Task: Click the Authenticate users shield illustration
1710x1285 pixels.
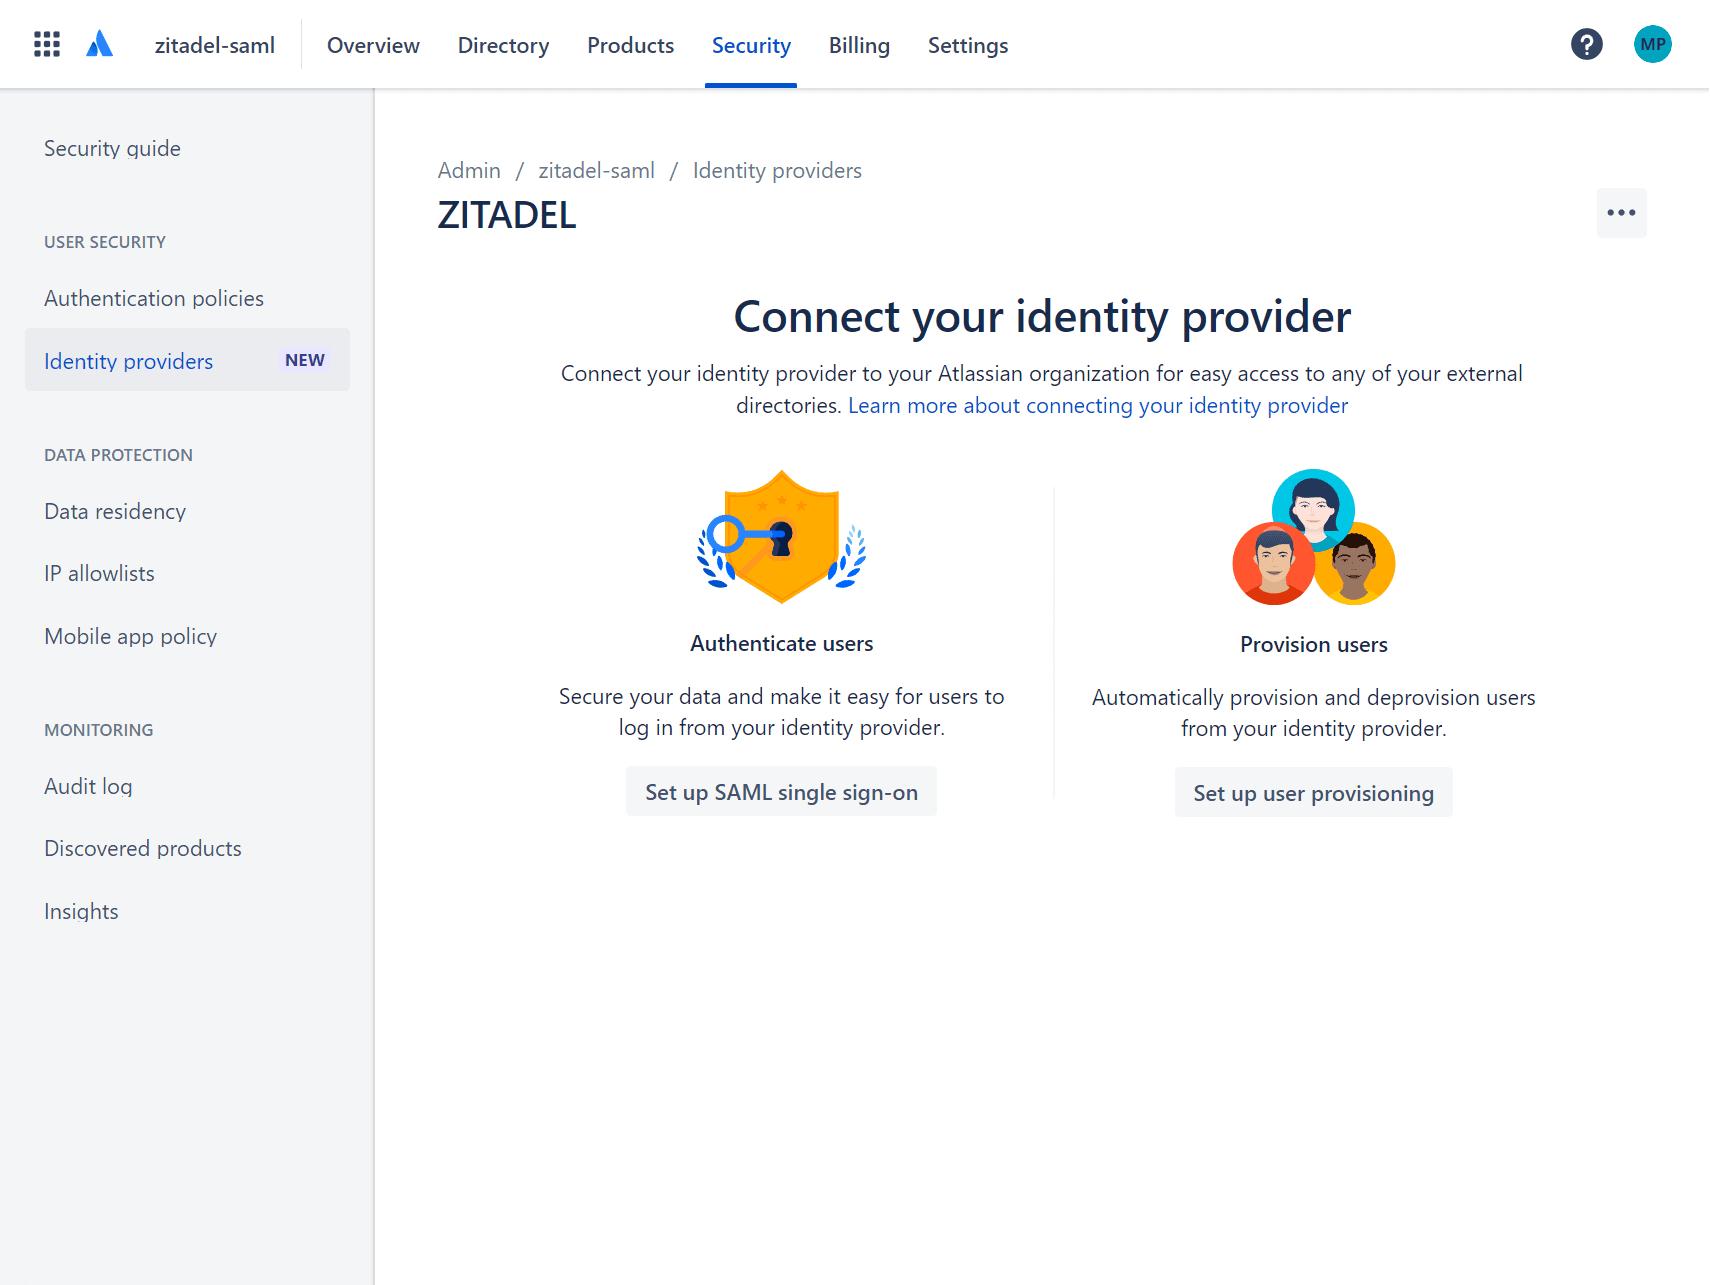Action: pyautogui.click(x=781, y=537)
